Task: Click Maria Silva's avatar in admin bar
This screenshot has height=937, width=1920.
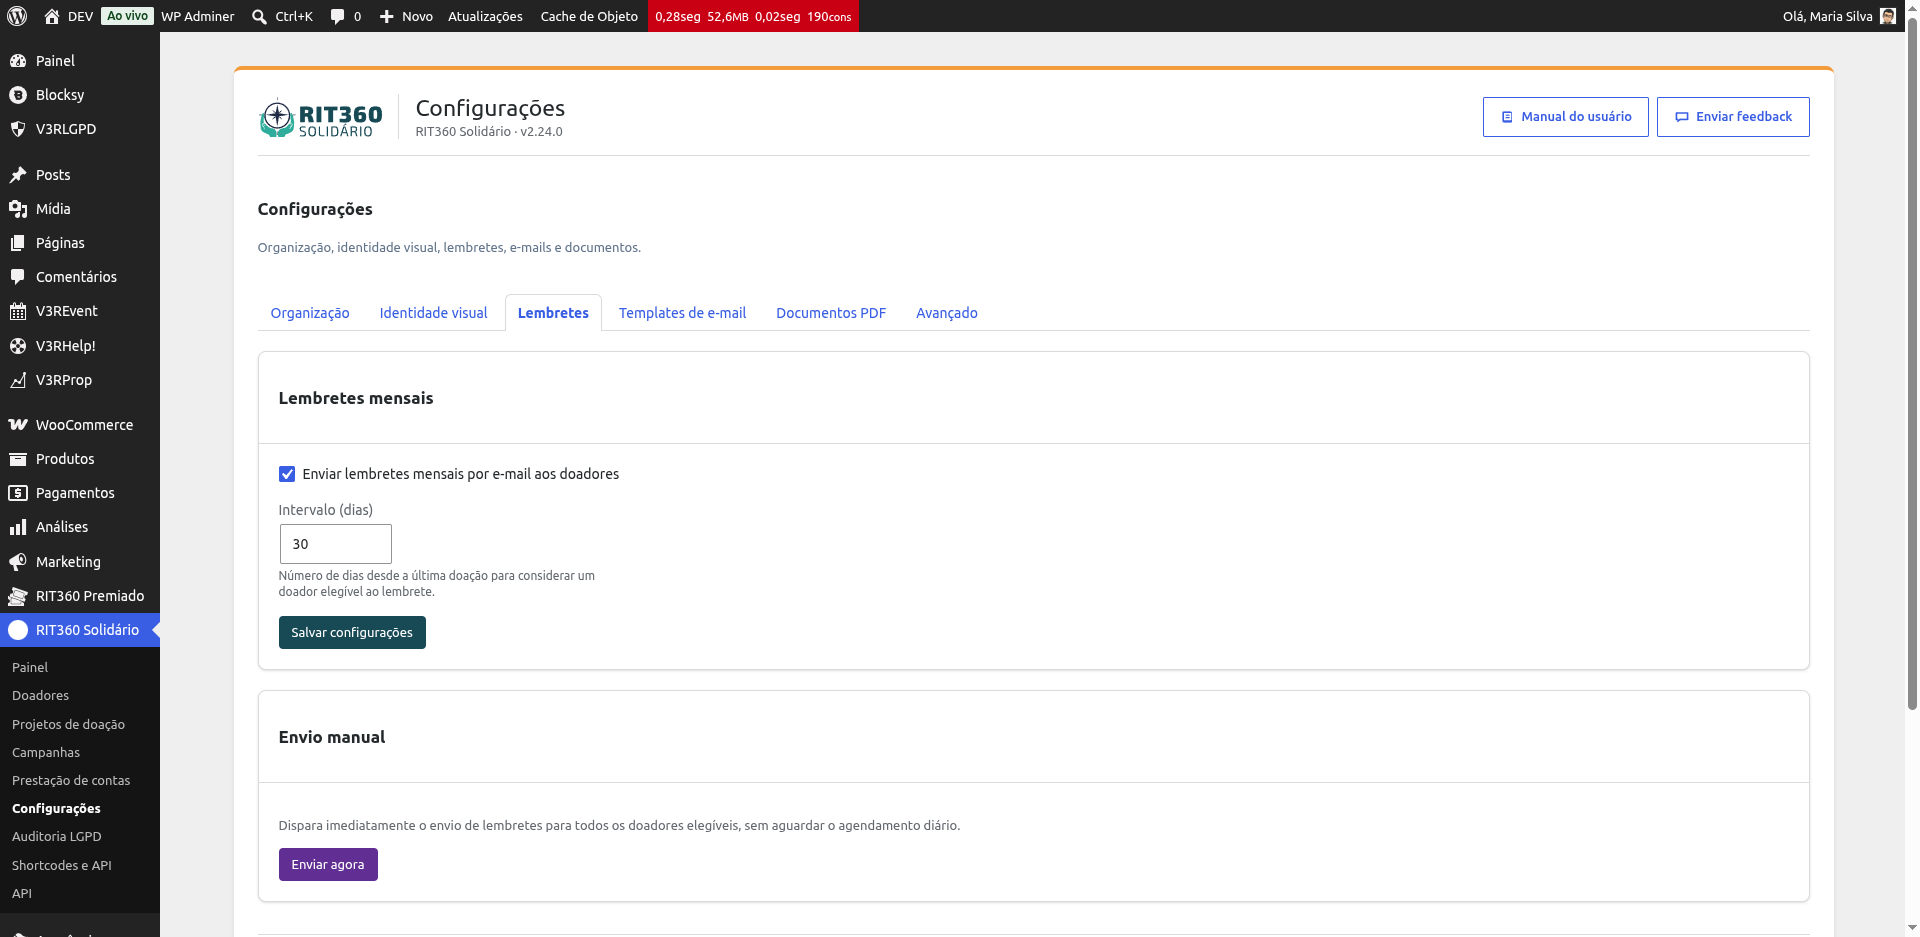Action: coord(1887,16)
